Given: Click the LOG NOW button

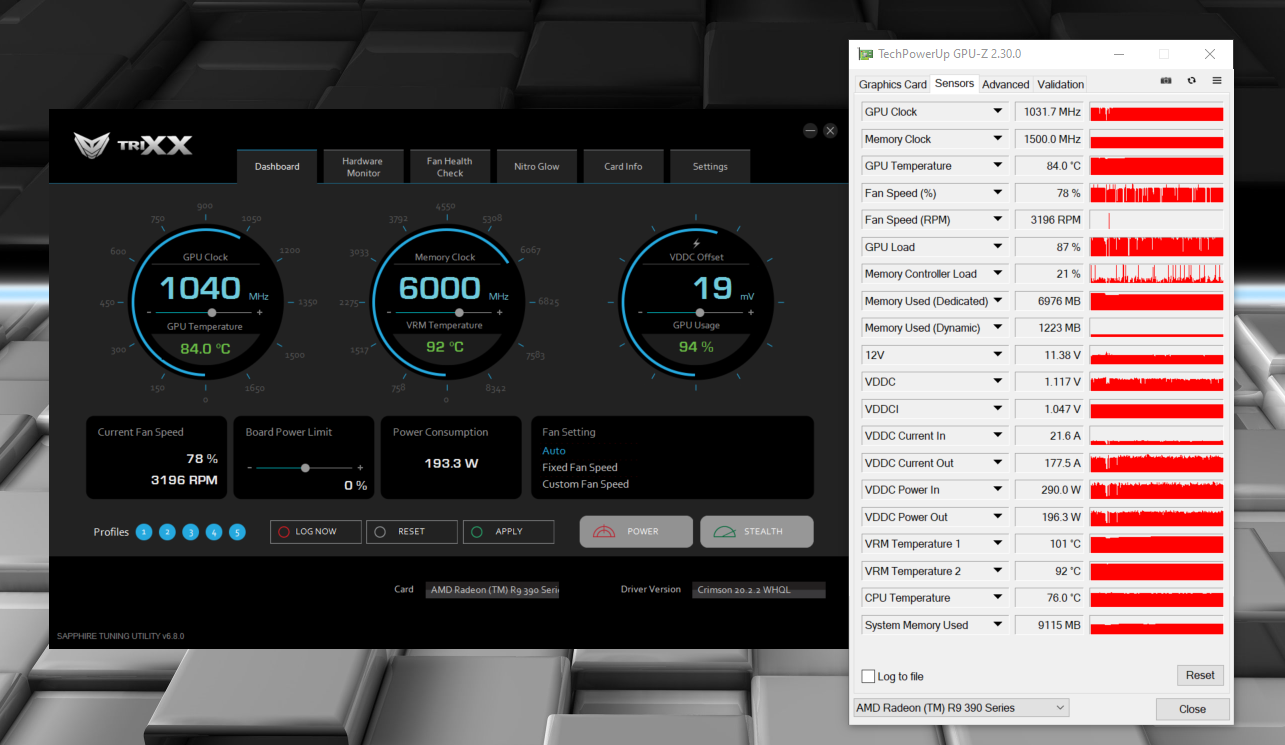Looking at the screenshot, I should click(x=316, y=532).
